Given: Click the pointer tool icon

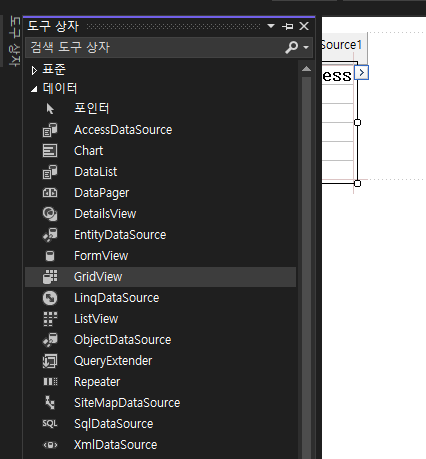Looking at the screenshot, I should tap(50, 109).
